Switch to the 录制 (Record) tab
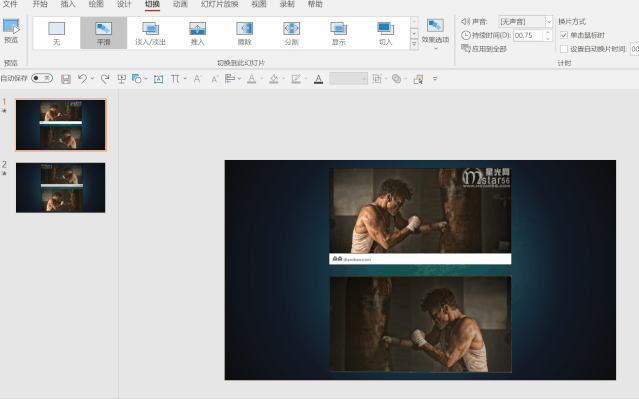Image resolution: width=639 pixels, height=399 pixels. 287,4
